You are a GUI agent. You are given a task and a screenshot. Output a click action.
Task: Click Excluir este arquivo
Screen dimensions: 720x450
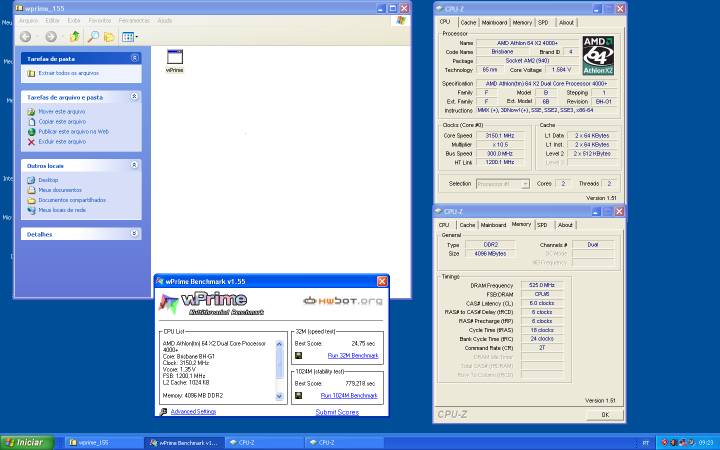coord(62,141)
